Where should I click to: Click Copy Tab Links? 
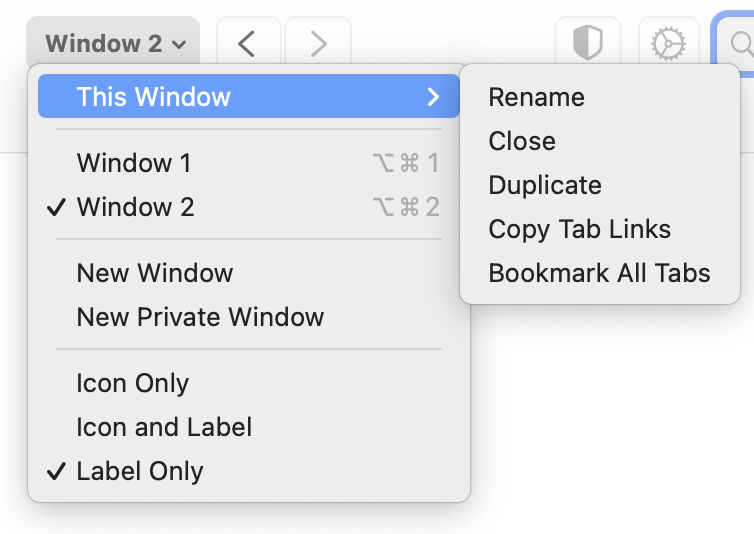(579, 229)
